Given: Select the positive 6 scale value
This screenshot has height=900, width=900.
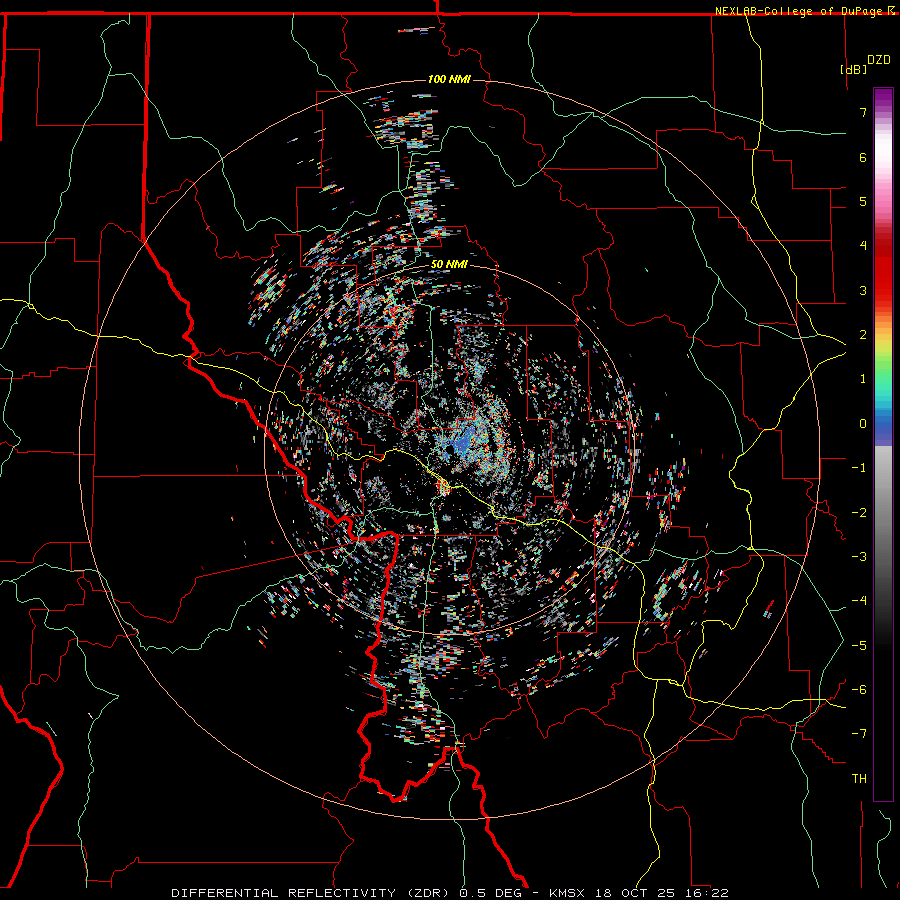Looking at the screenshot, I should pos(863,157).
